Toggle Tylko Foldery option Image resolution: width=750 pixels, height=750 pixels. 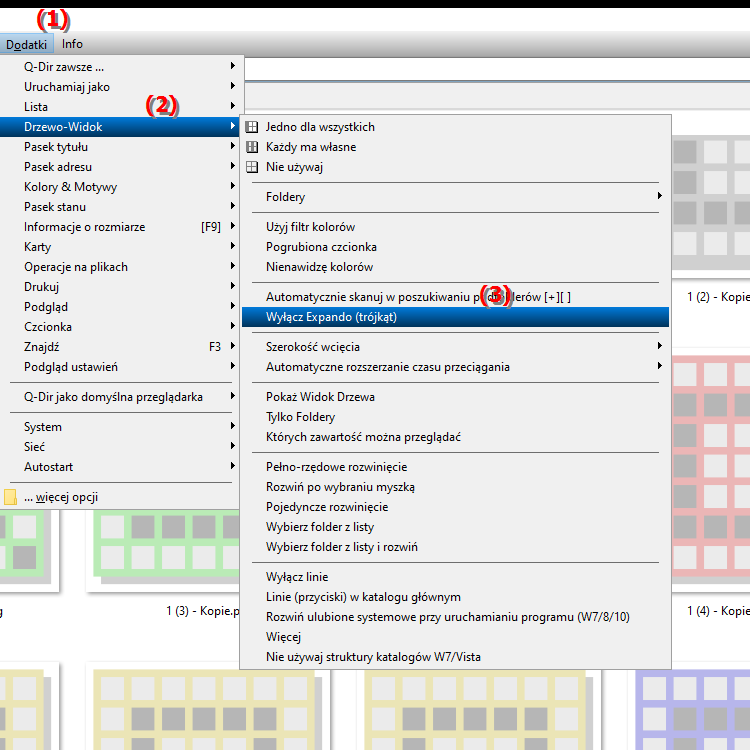455,417
